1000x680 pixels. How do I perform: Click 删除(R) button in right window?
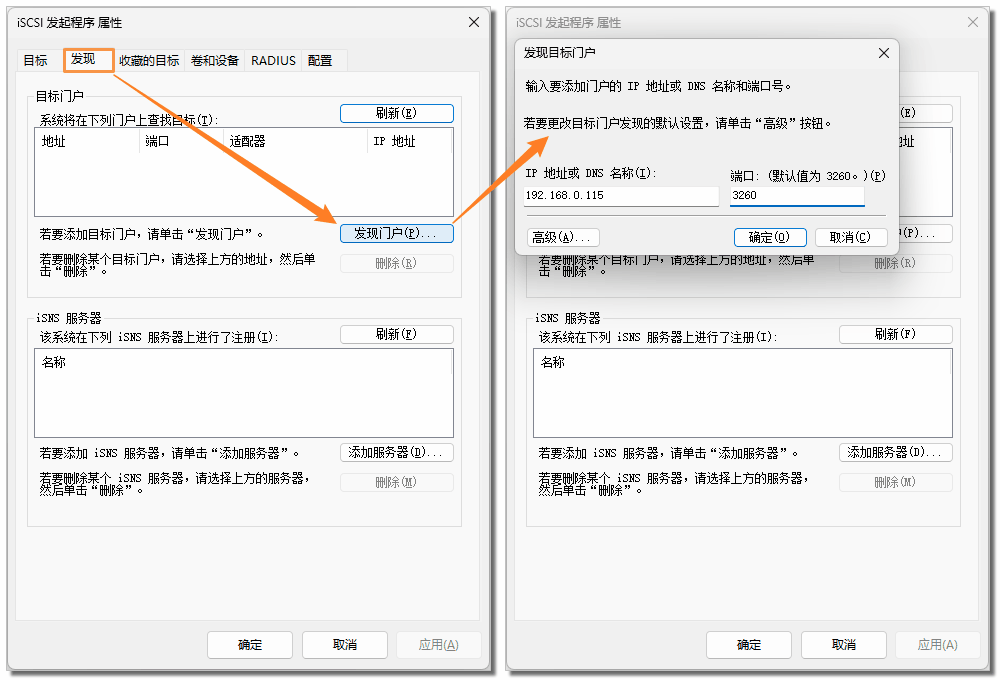coord(895,263)
